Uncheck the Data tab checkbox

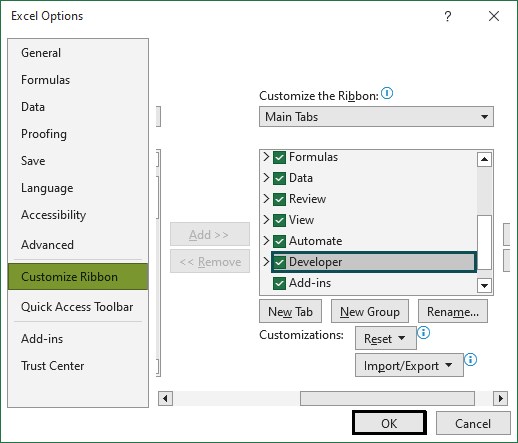(x=279, y=178)
